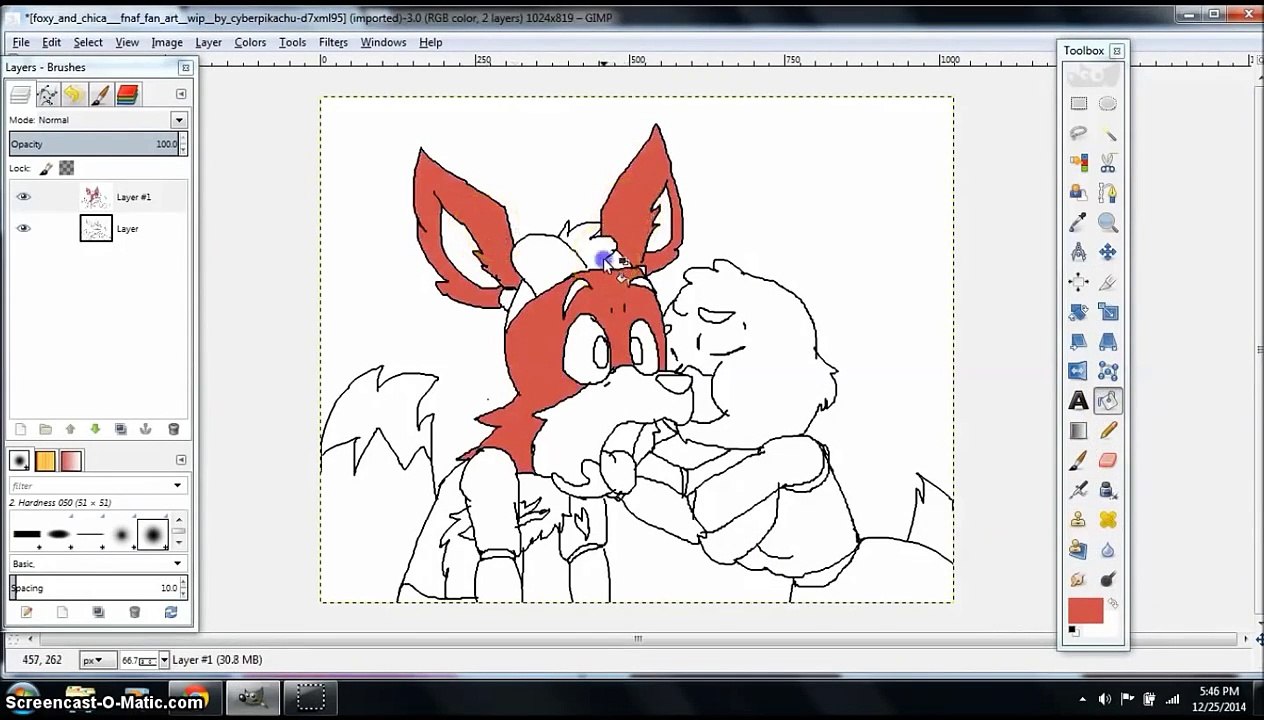
Task: Select the Flip tool
Action: point(1078,371)
